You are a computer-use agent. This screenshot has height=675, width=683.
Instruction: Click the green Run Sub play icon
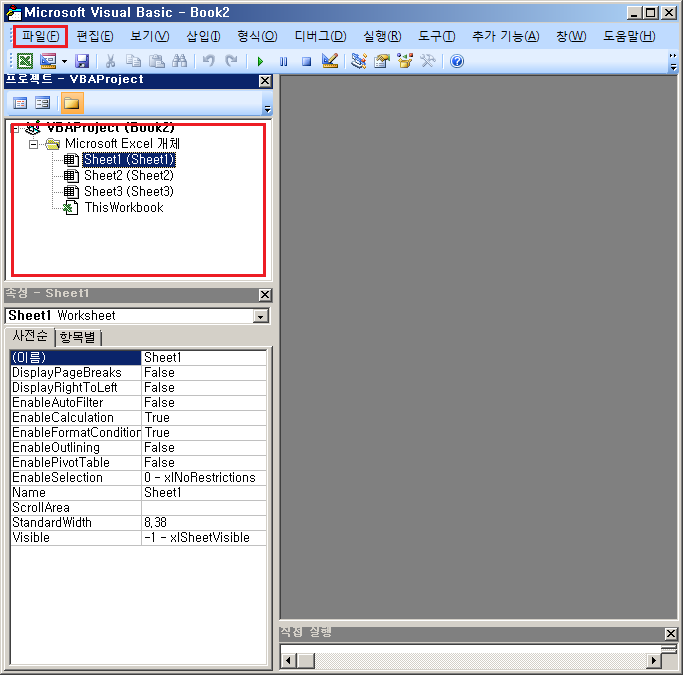point(260,61)
